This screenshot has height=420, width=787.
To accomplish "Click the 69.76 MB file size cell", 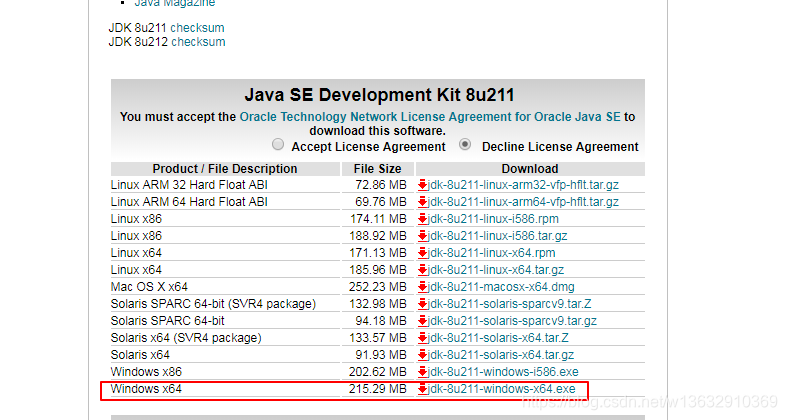I will [380, 202].
